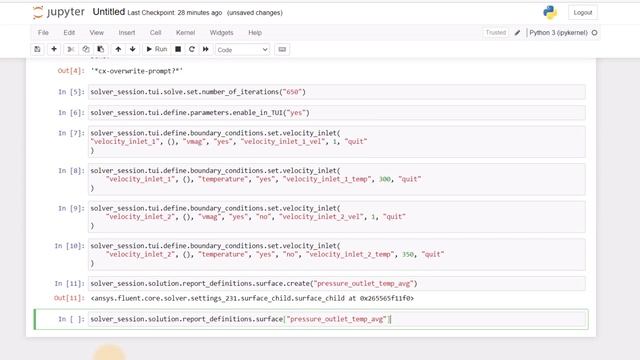Move the selected cell up

pyautogui.click(x=118, y=49)
